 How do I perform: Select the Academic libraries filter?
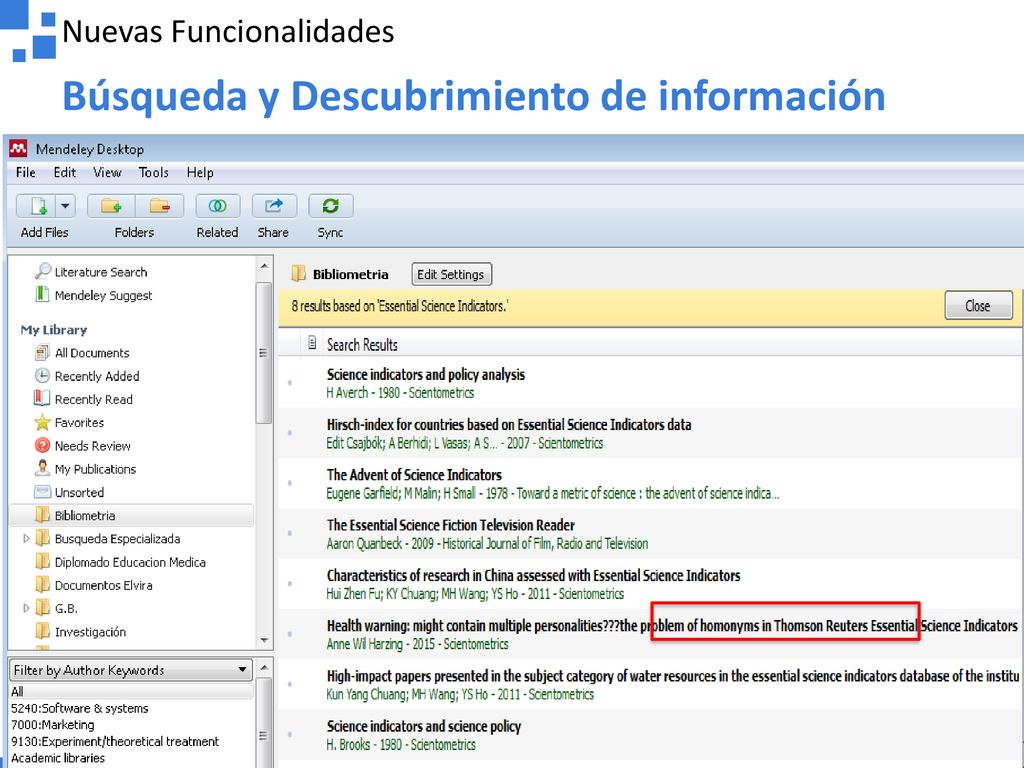coord(58,758)
